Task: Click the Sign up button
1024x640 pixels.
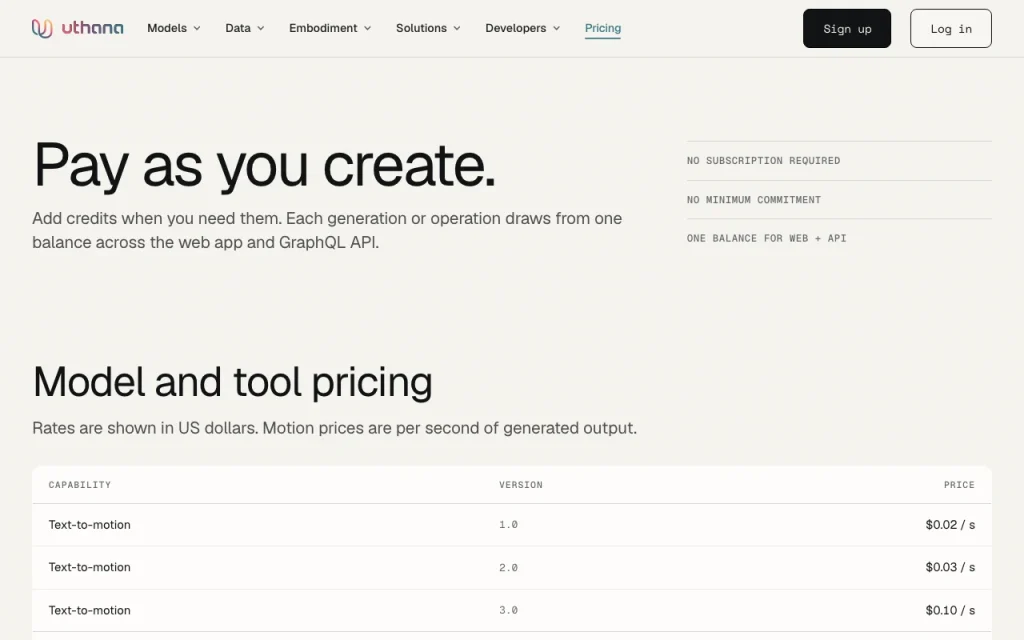Action: pyautogui.click(x=847, y=29)
